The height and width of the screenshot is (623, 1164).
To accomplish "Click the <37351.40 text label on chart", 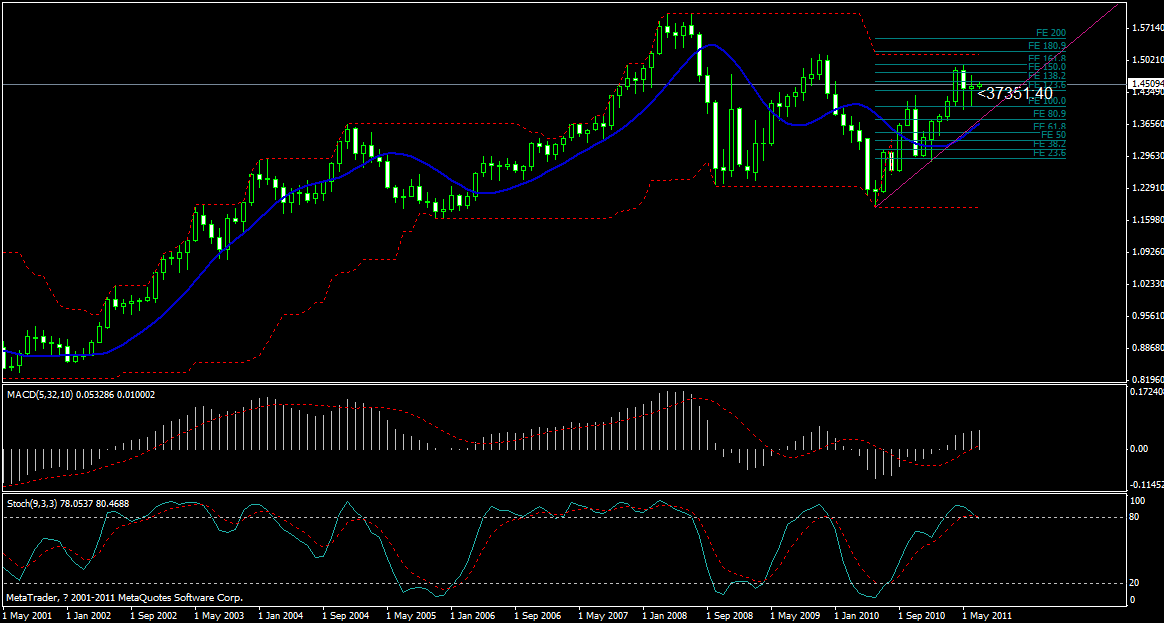I will coord(1014,94).
